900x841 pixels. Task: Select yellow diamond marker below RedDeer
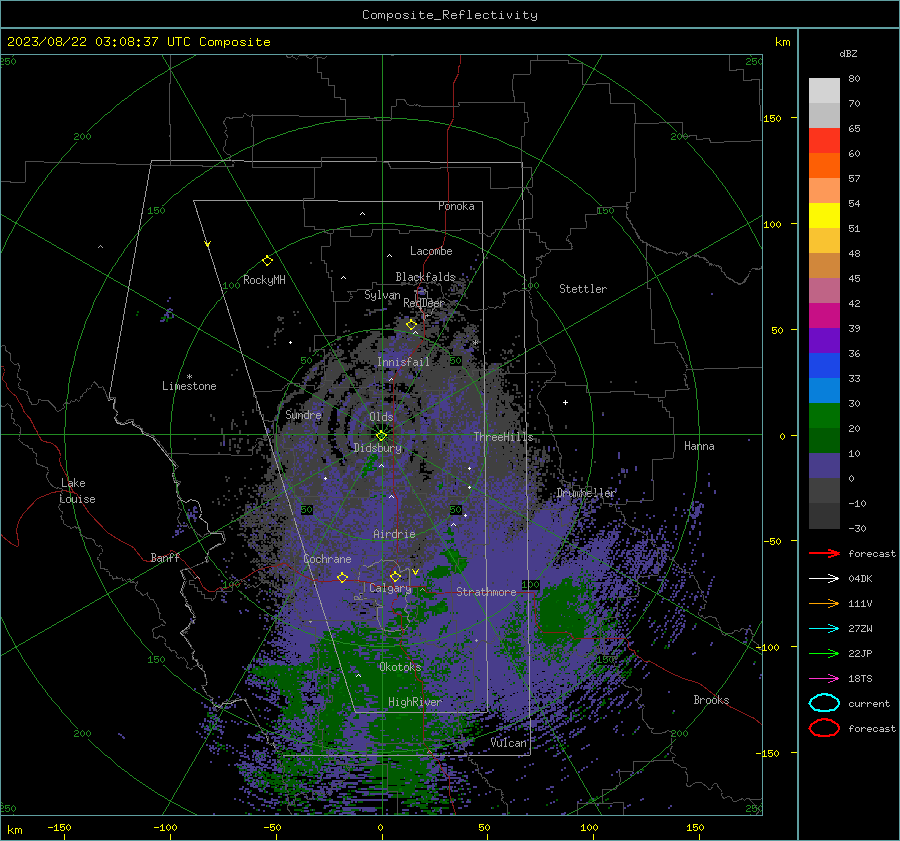click(411, 325)
